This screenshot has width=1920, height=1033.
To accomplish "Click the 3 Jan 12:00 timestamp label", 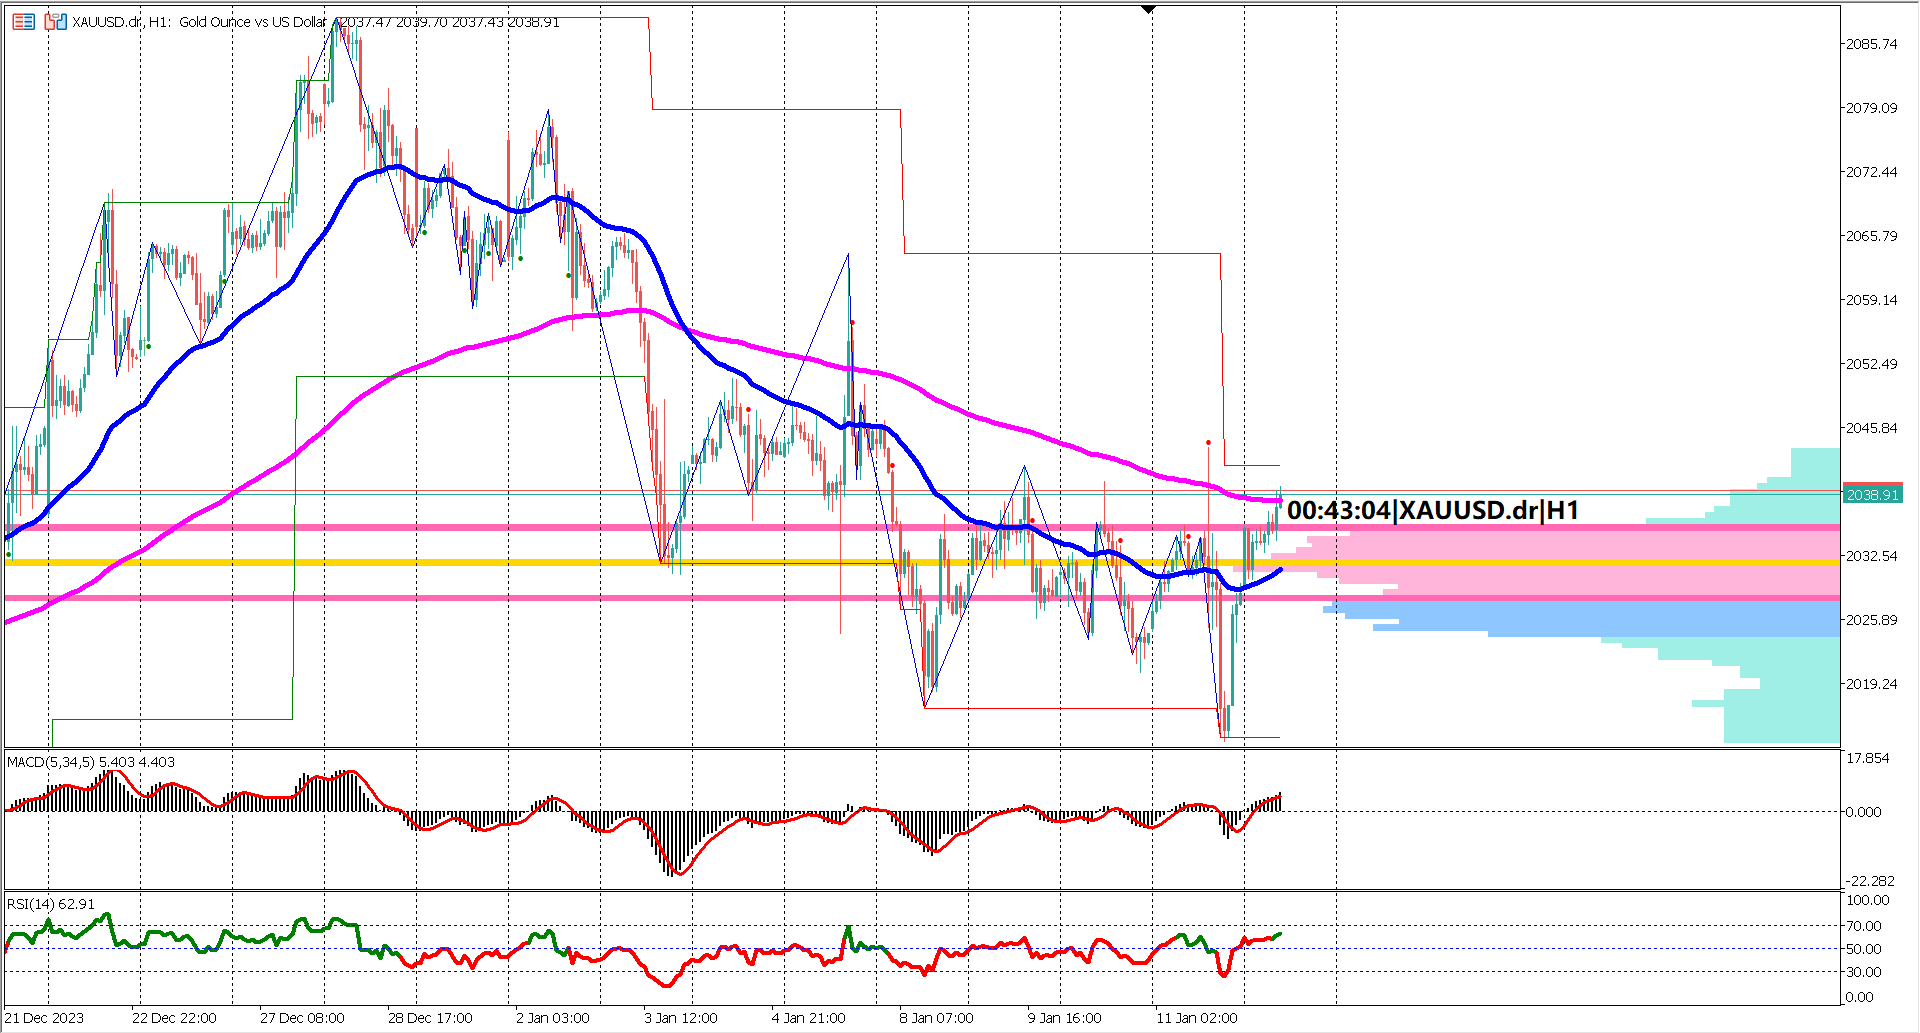I will point(682,1018).
